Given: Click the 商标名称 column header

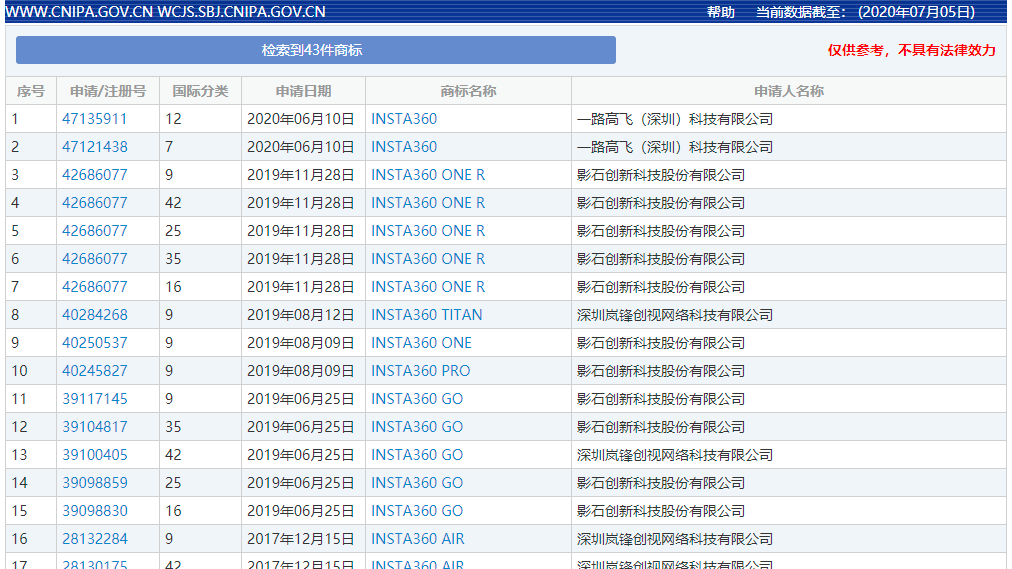Looking at the screenshot, I should 468,91.
